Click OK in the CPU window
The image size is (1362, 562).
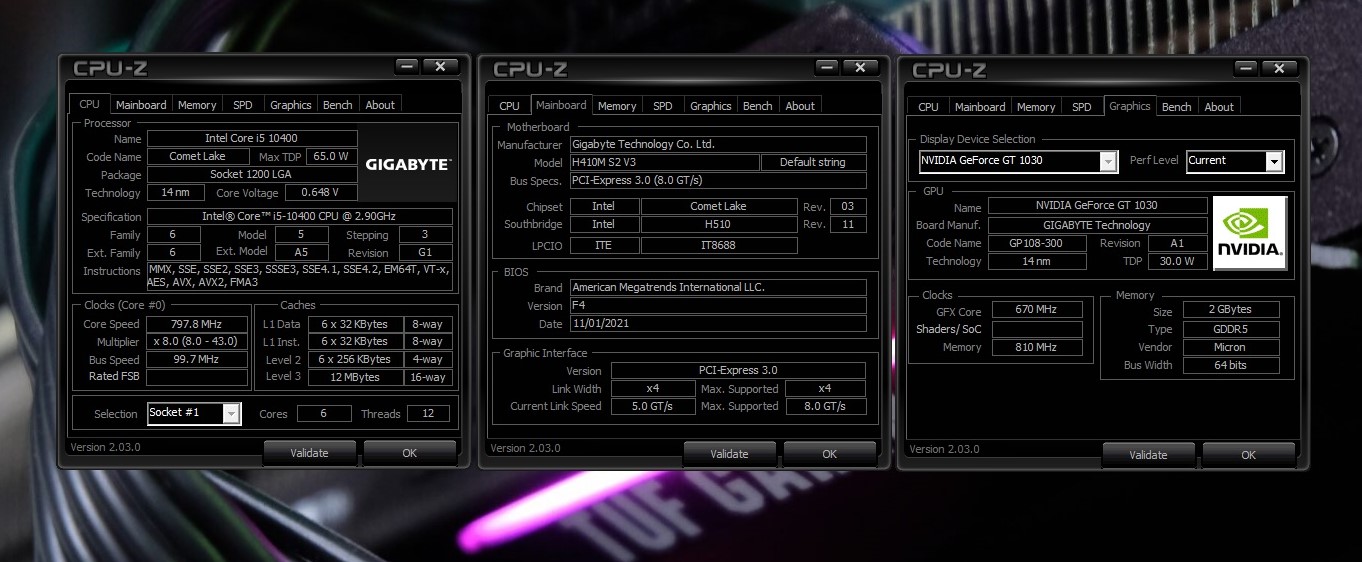click(409, 453)
